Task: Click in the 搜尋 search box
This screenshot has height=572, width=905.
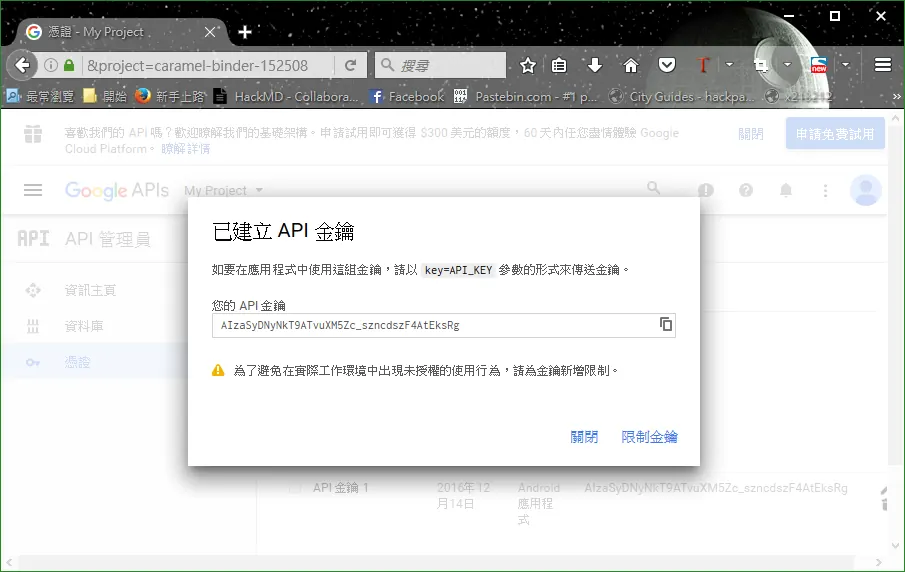Action: pos(440,65)
